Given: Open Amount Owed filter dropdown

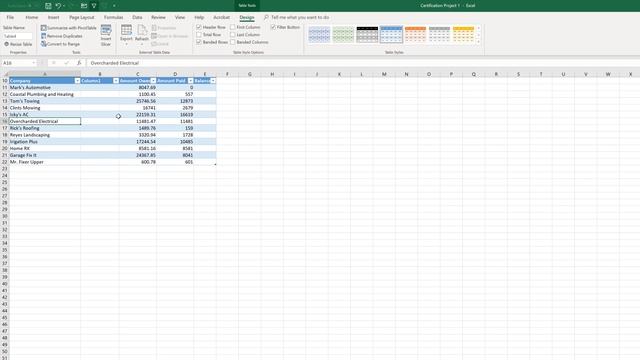Looking at the screenshot, I should (153, 81).
